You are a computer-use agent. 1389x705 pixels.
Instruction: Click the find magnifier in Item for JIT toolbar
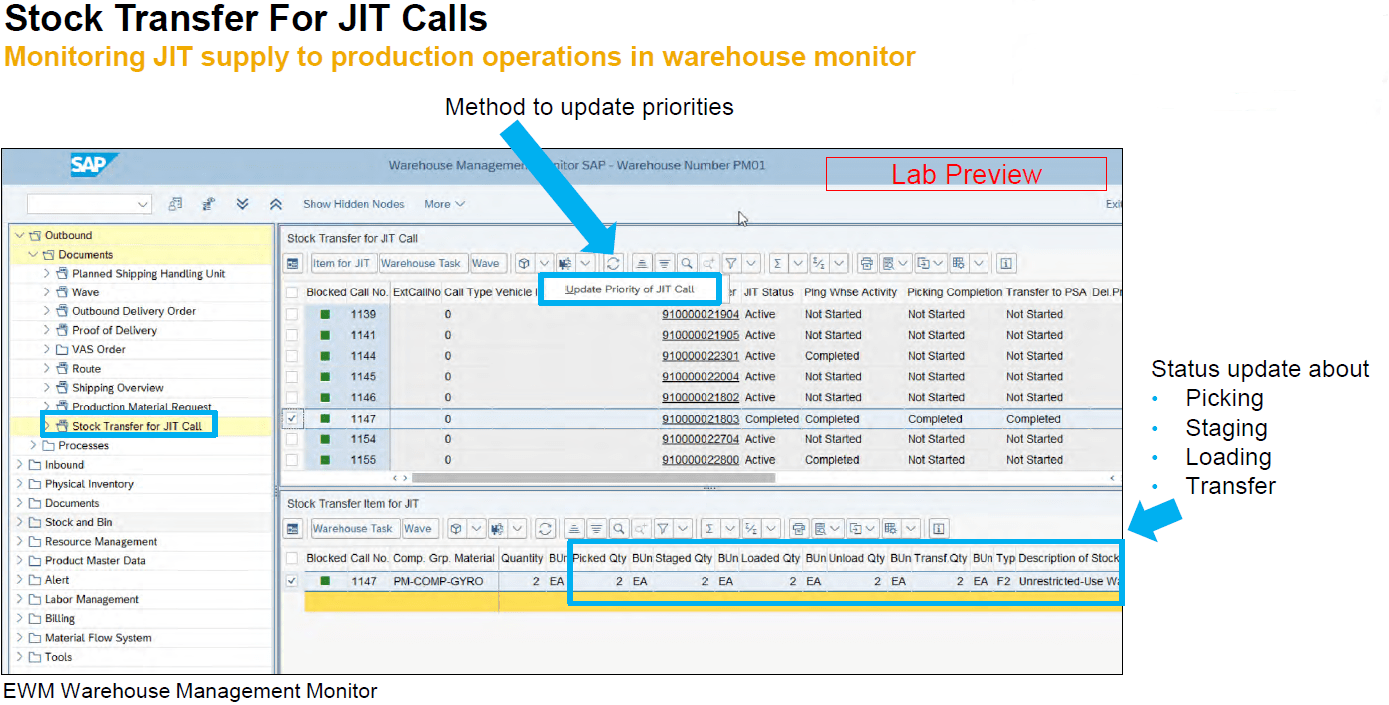coord(618,528)
